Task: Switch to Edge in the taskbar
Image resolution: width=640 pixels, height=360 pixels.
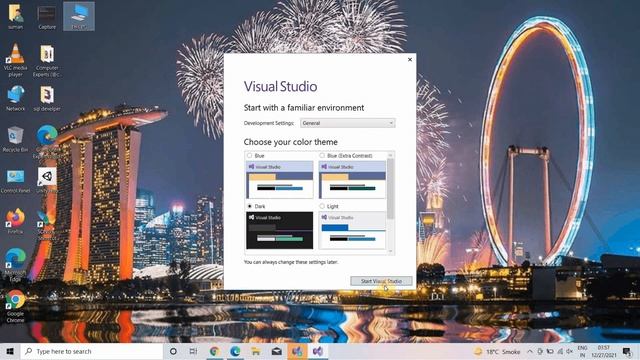Action: tap(235, 351)
